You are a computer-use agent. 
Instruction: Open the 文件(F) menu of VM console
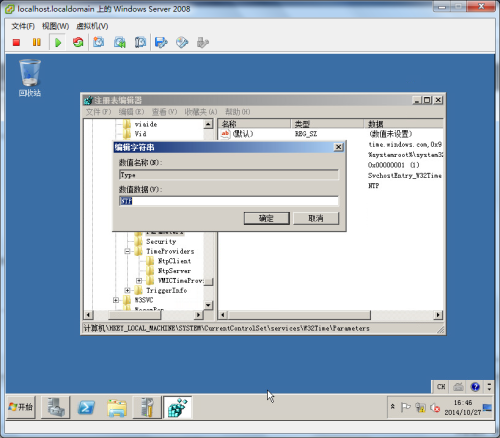coord(23,26)
